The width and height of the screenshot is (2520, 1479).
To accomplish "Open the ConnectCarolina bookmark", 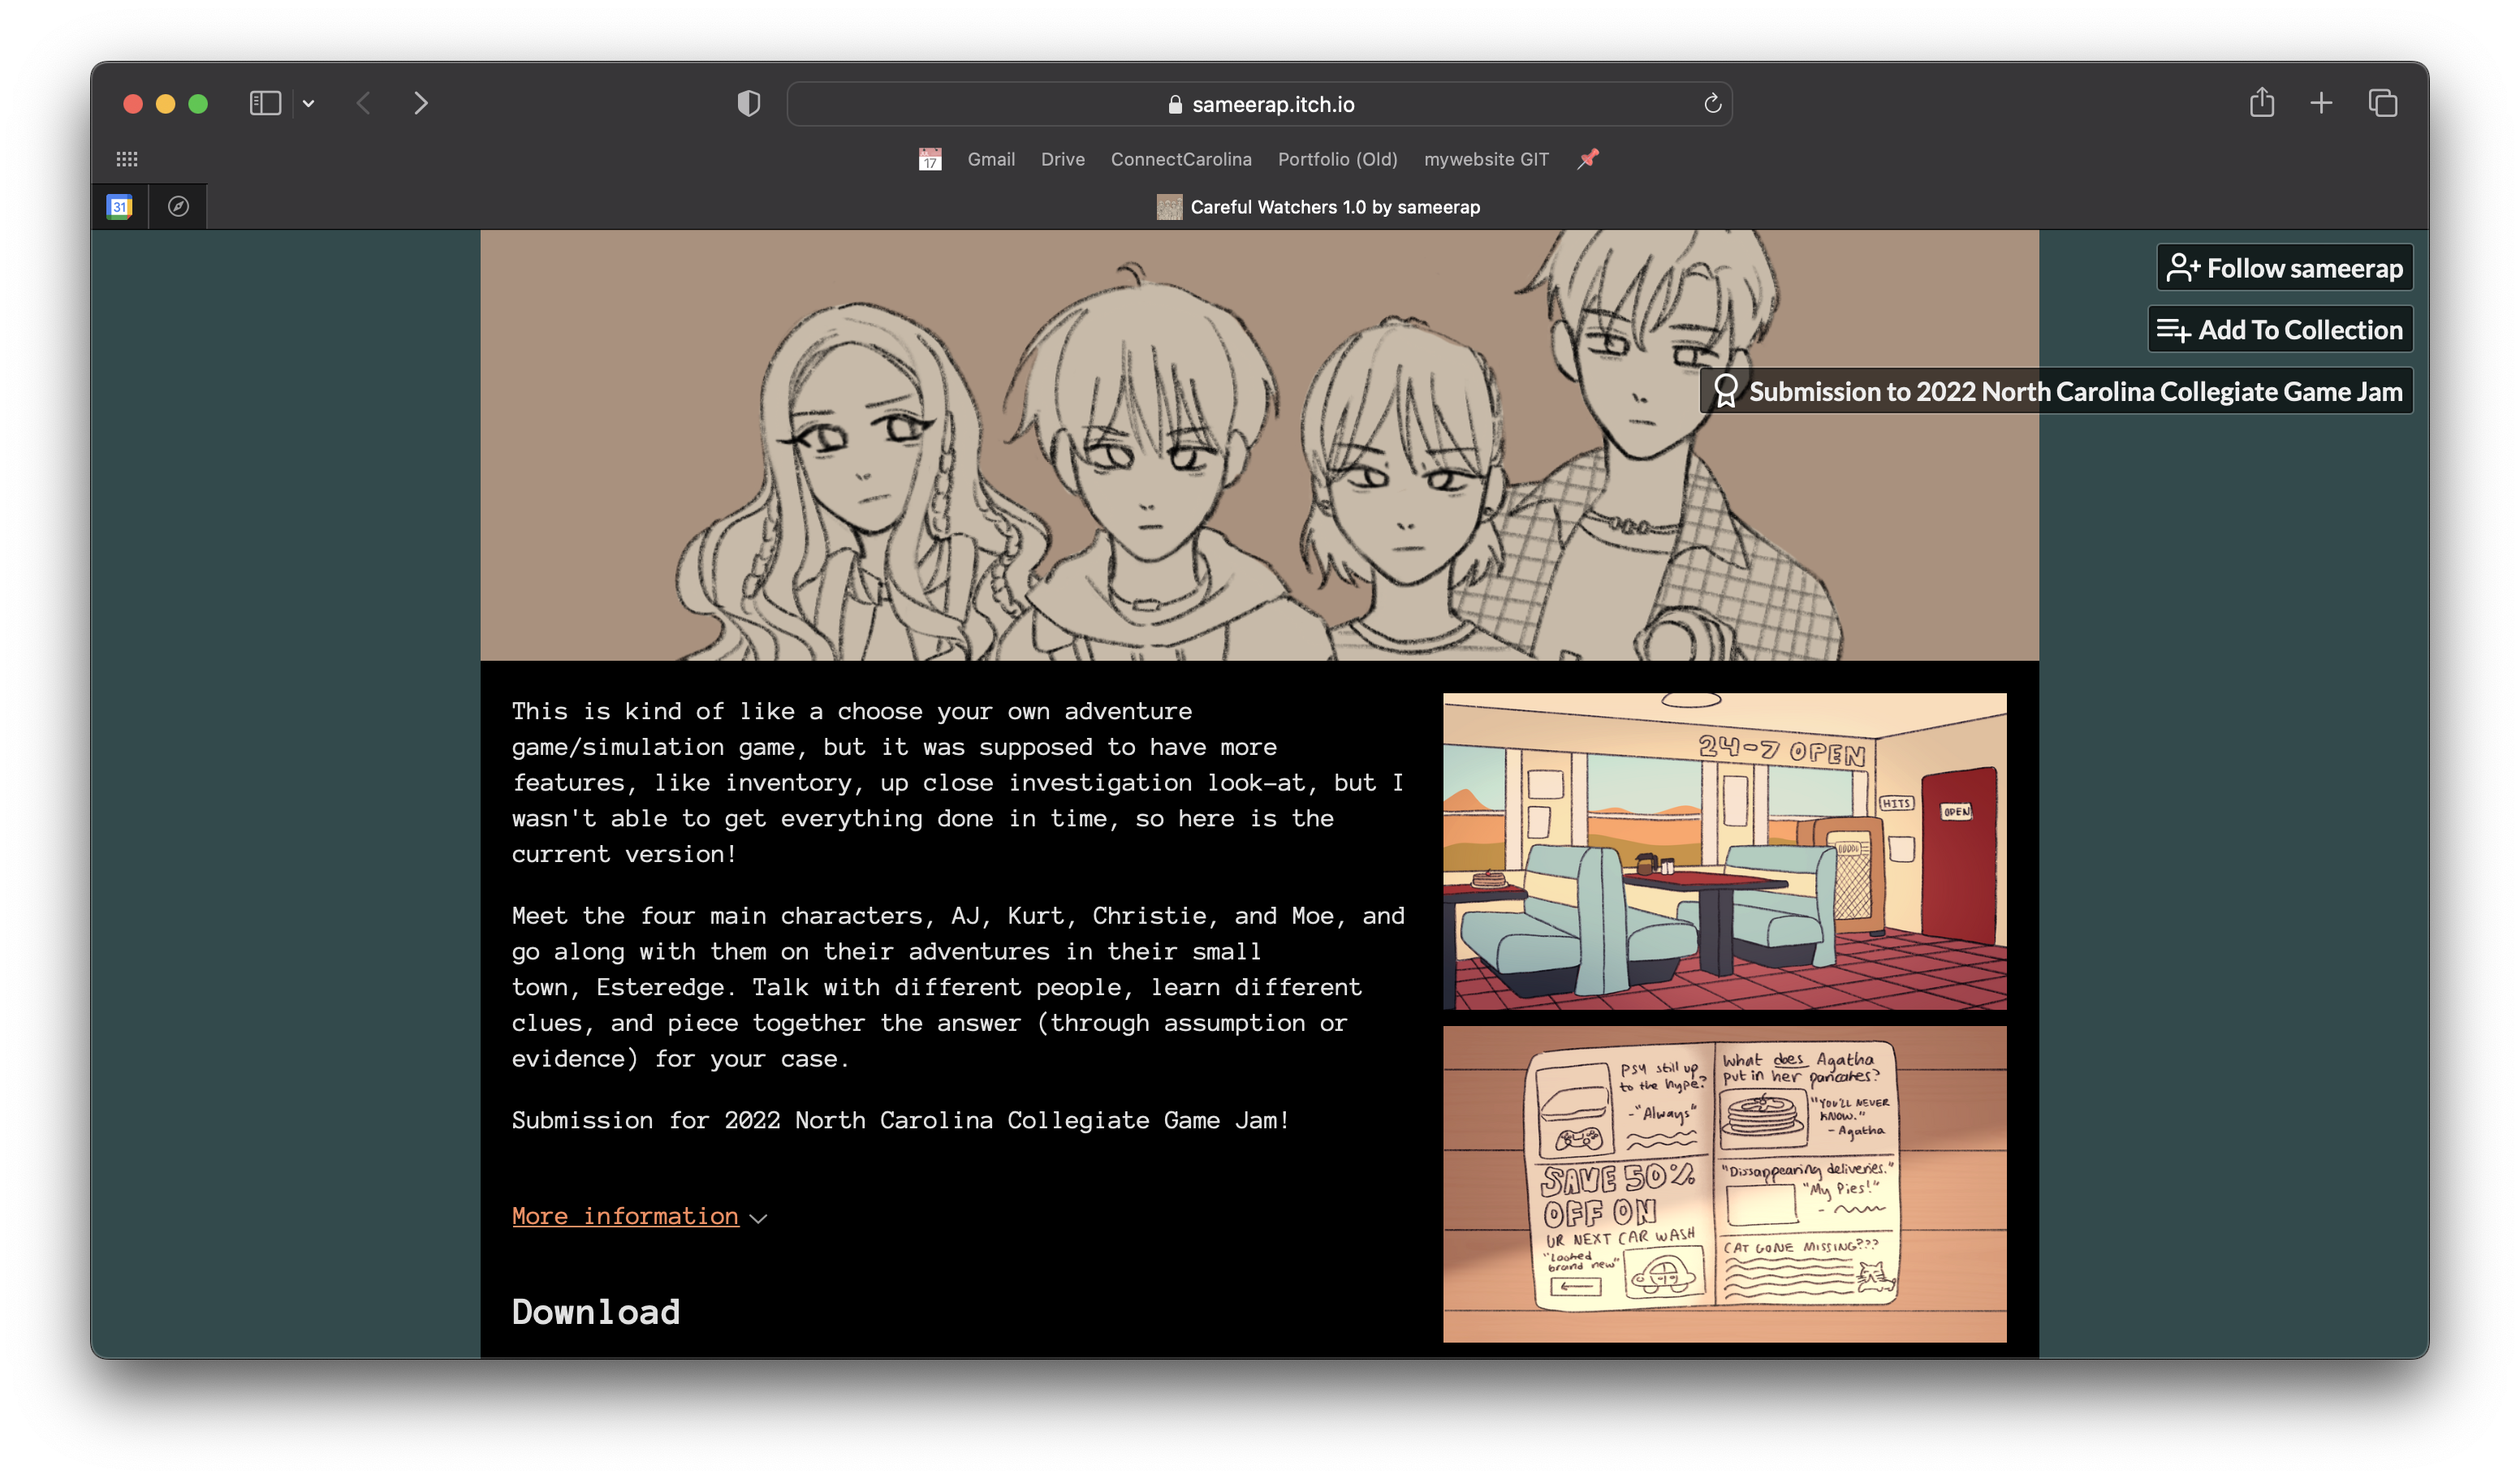I will point(1180,159).
